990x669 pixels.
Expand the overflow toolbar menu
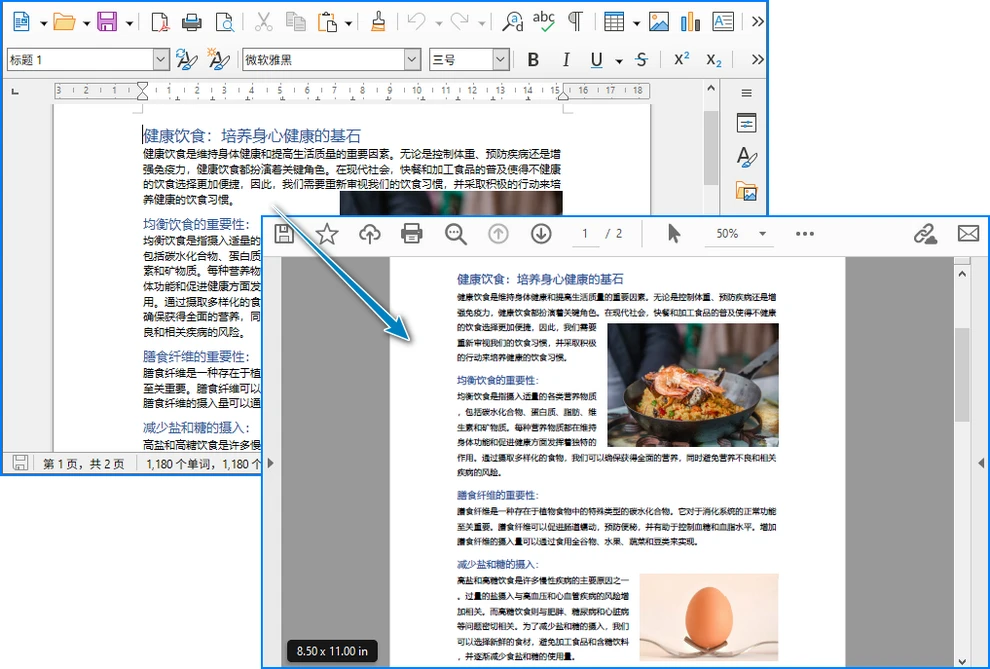(757, 21)
